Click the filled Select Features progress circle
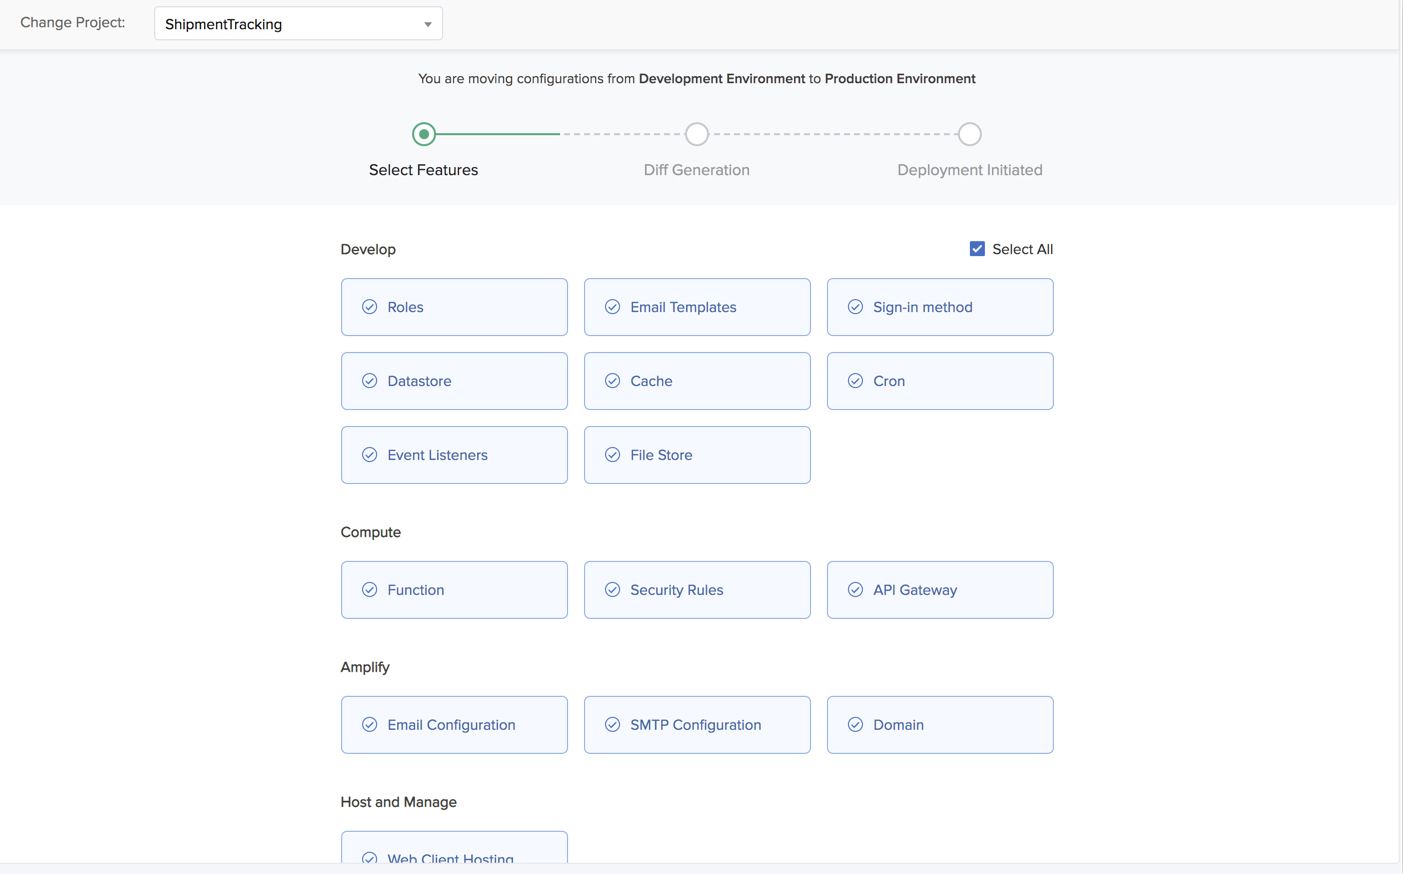Viewport: 1403px width, 874px height. point(423,133)
